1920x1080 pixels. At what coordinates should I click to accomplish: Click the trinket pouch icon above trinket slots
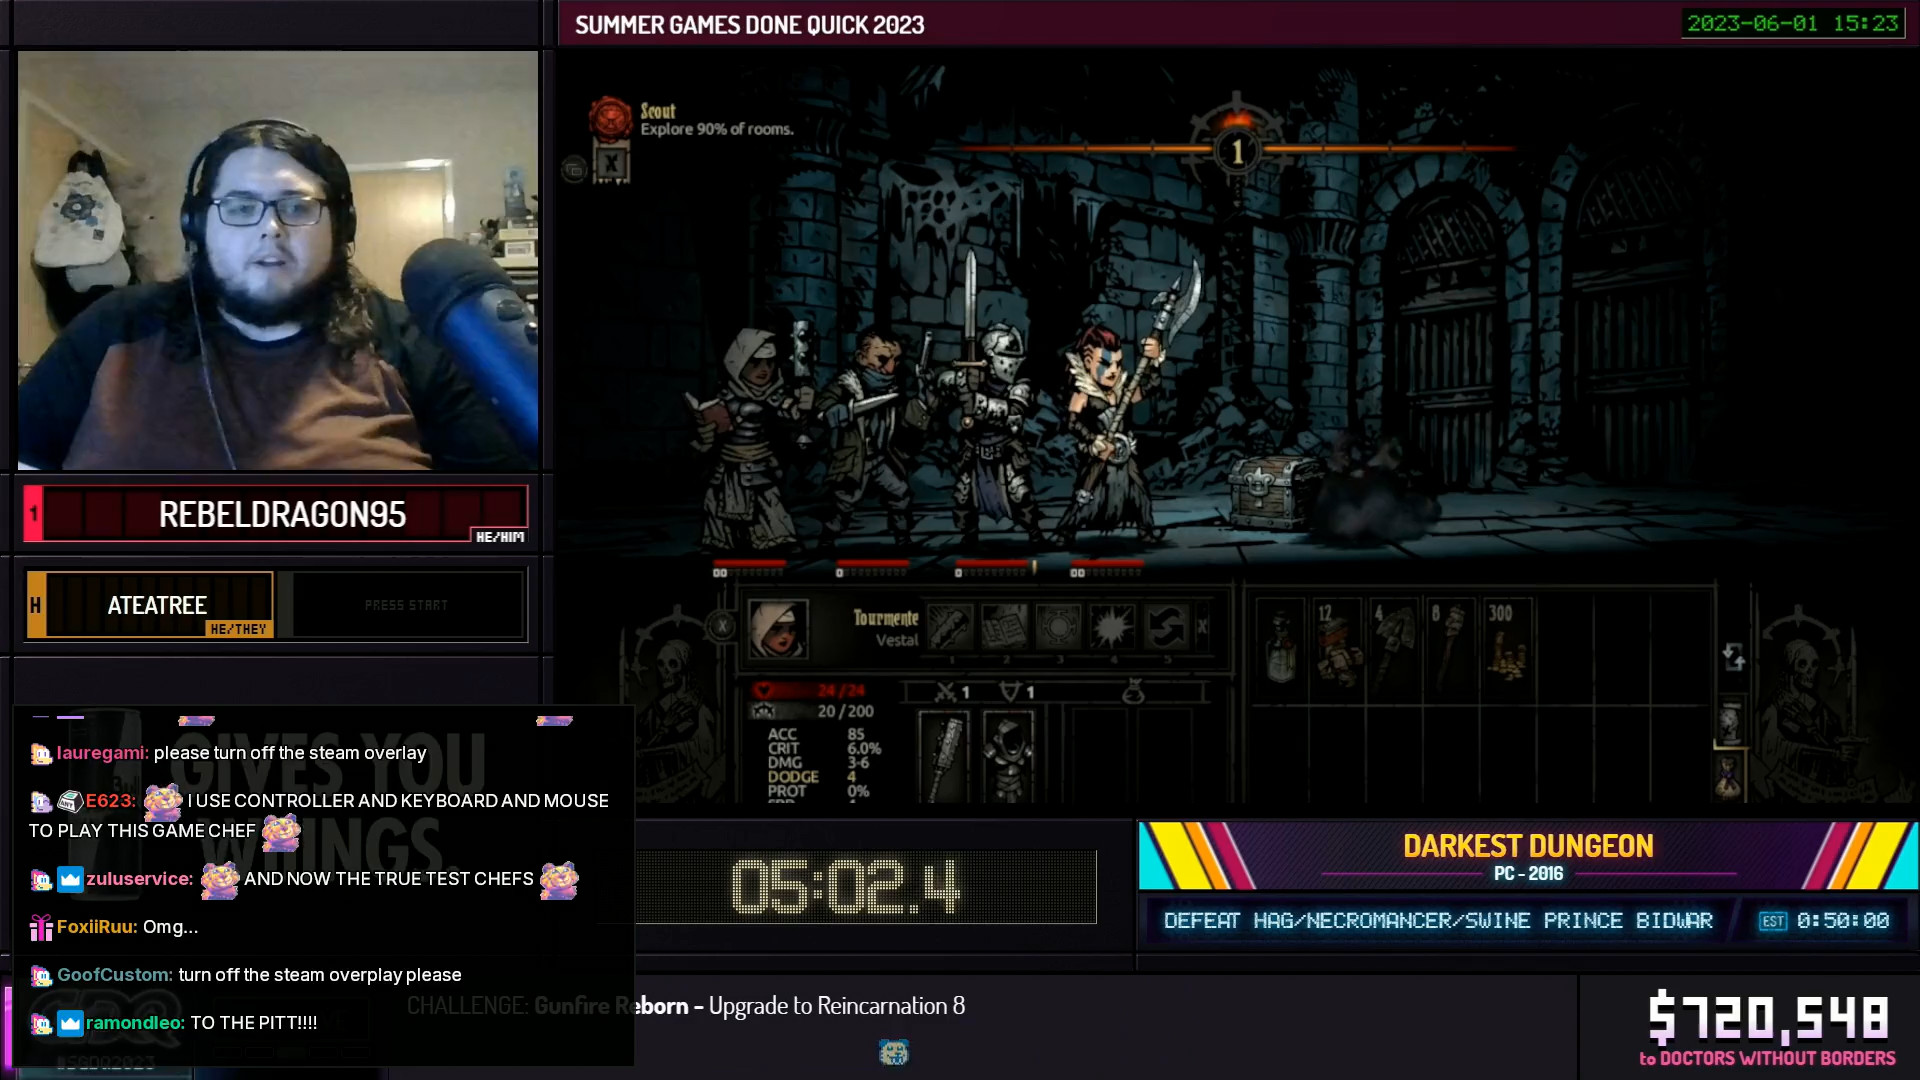coord(1133,691)
